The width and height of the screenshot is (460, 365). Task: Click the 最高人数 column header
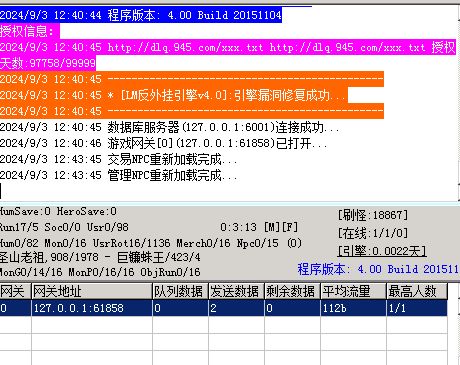(417, 291)
